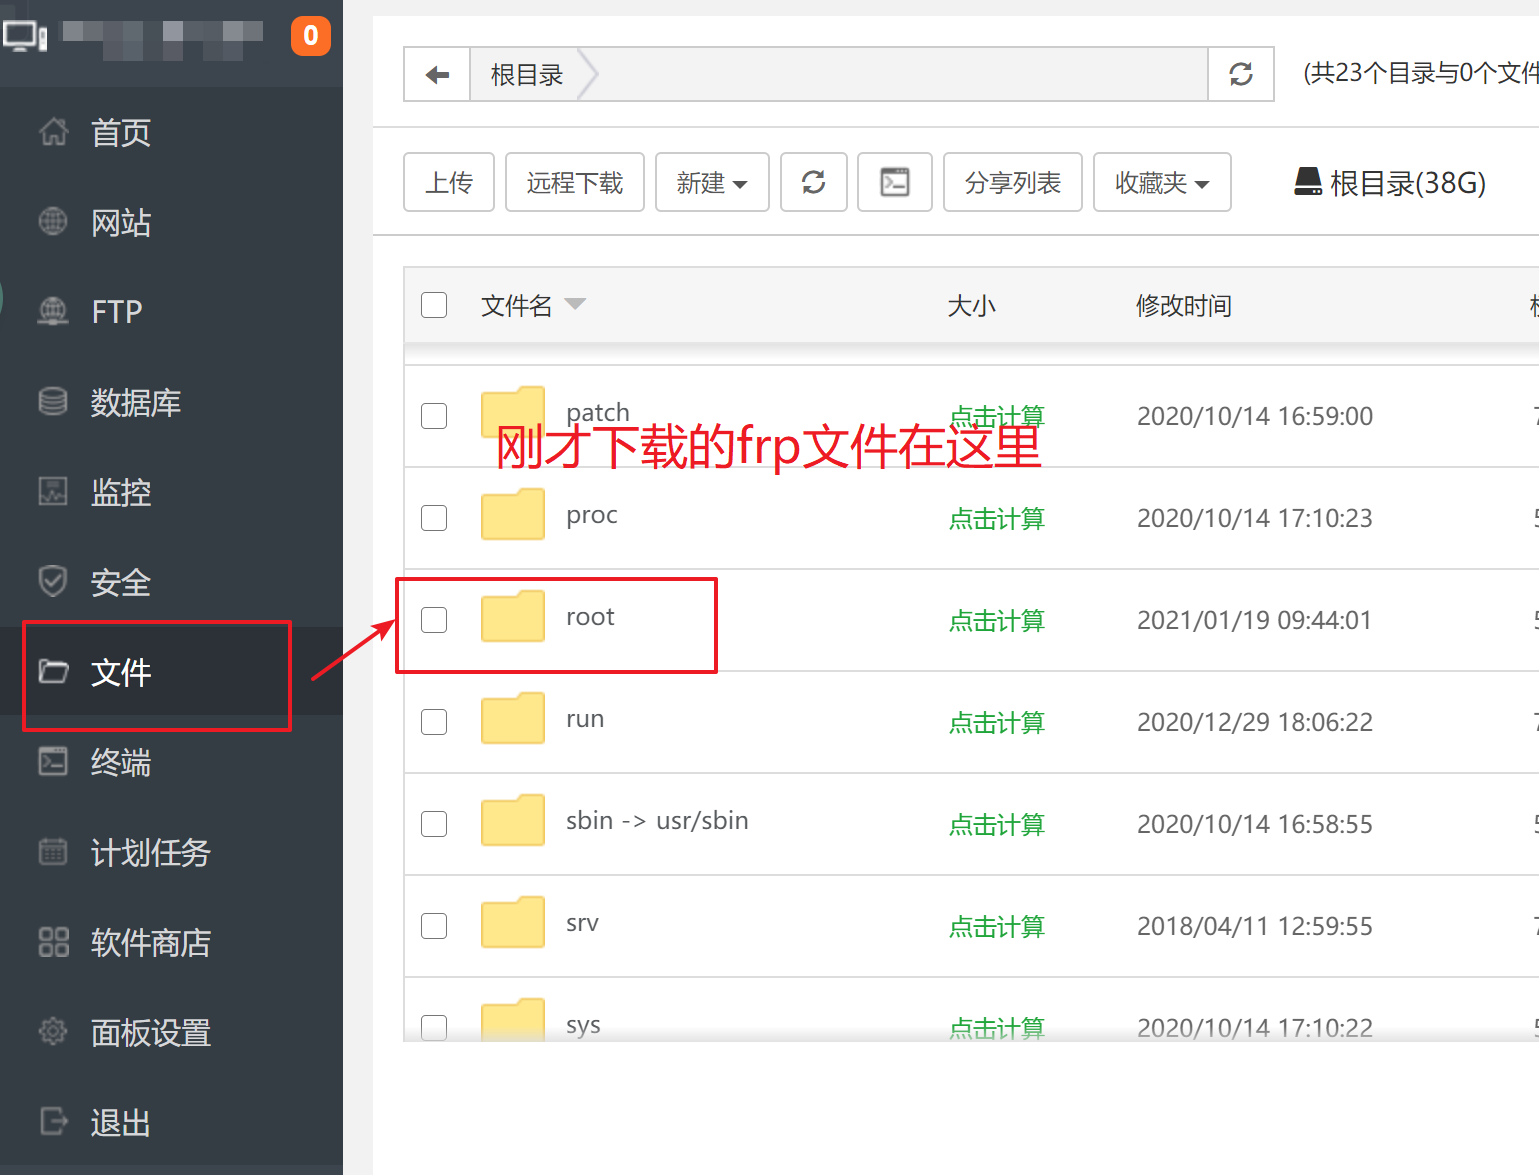Click the back arrow in path bar
This screenshot has width=1539, height=1175.
[x=437, y=74]
